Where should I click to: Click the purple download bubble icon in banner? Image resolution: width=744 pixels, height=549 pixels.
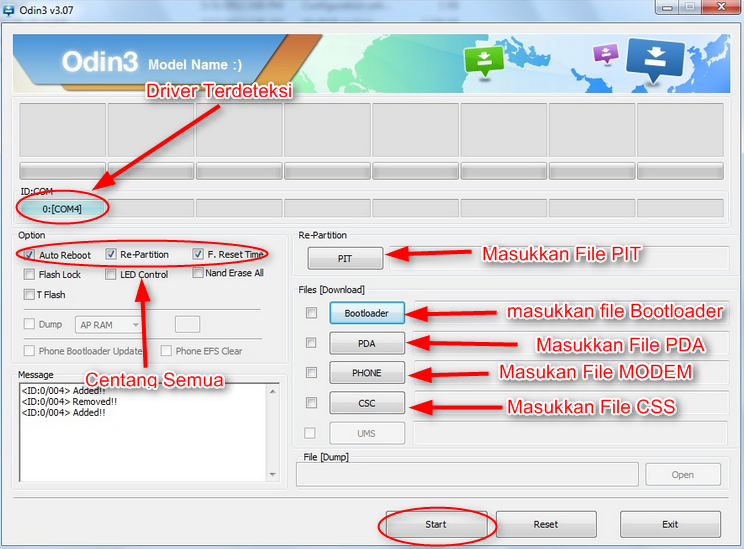(606, 54)
